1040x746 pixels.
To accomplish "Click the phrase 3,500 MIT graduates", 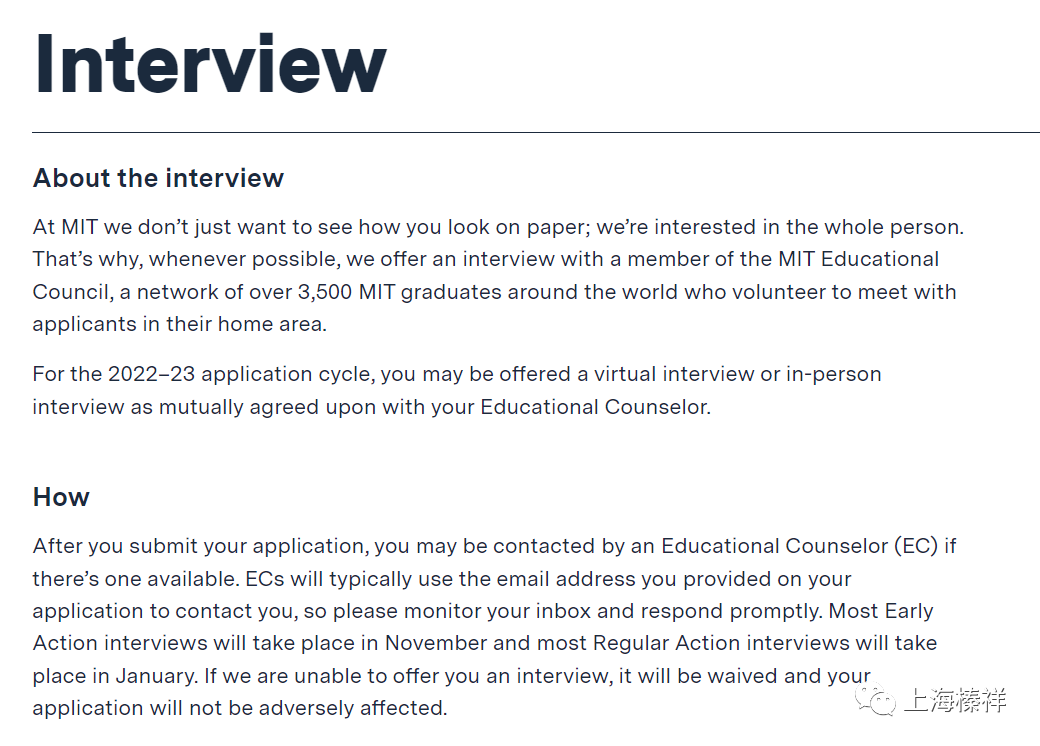I will click(x=400, y=292).
